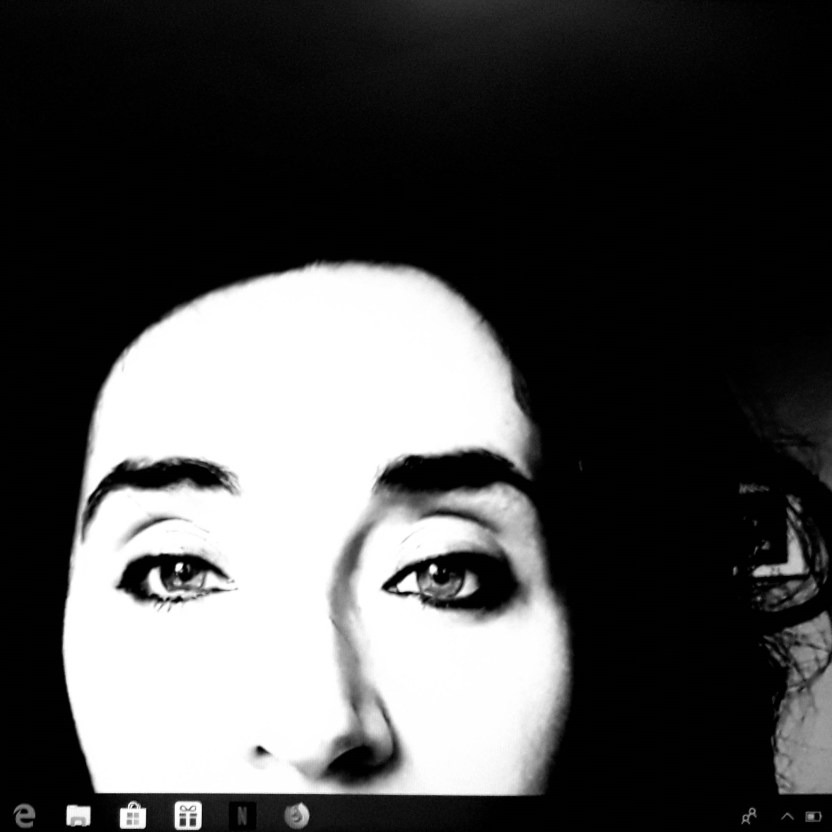Click the gift box taskbar icon
Viewport: 832px width, 832px height.
click(187, 815)
